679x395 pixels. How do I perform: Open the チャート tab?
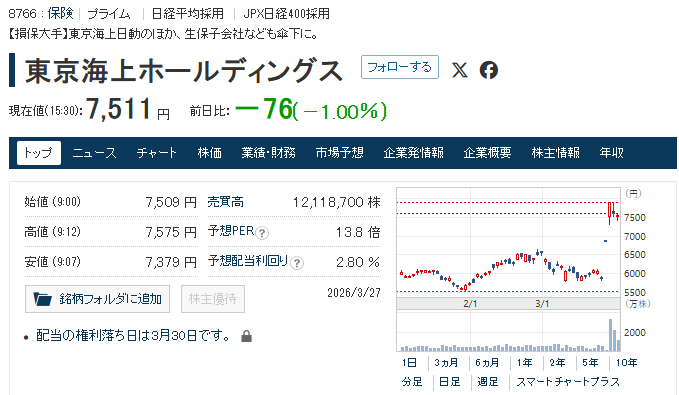[157, 153]
